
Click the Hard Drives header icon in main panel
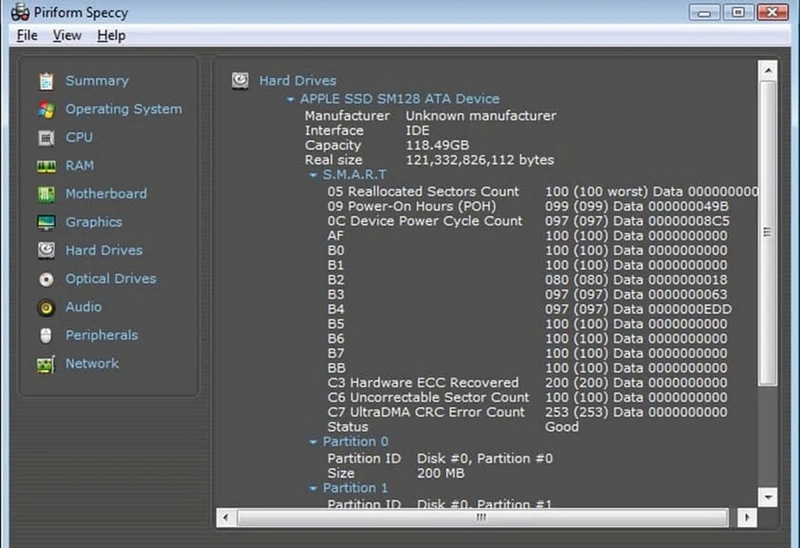240,80
